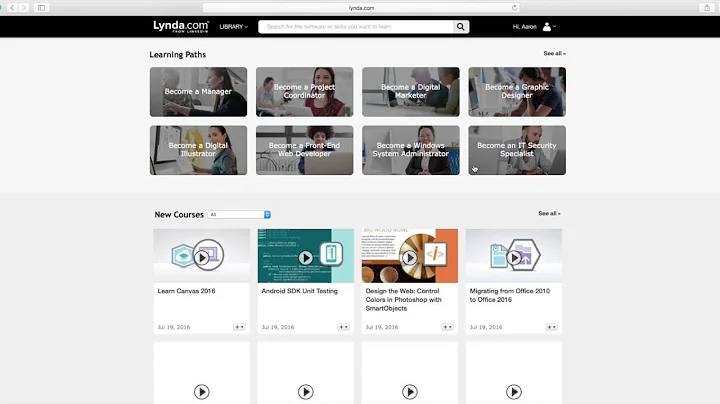The width and height of the screenshot is (720, 404).
Task: See all Learning Paths
Action: pyautogui.click(x=554, y=53)
